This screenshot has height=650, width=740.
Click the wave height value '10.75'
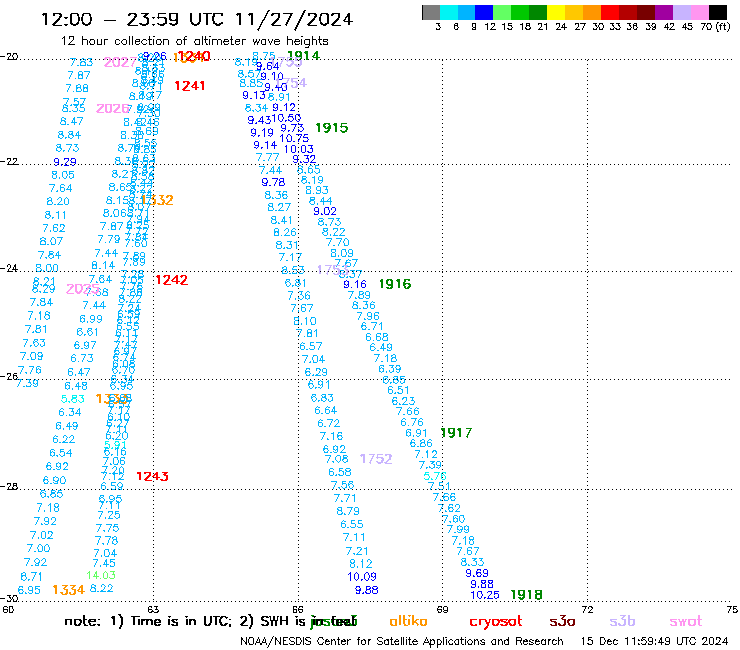click(x=294, y=138)
